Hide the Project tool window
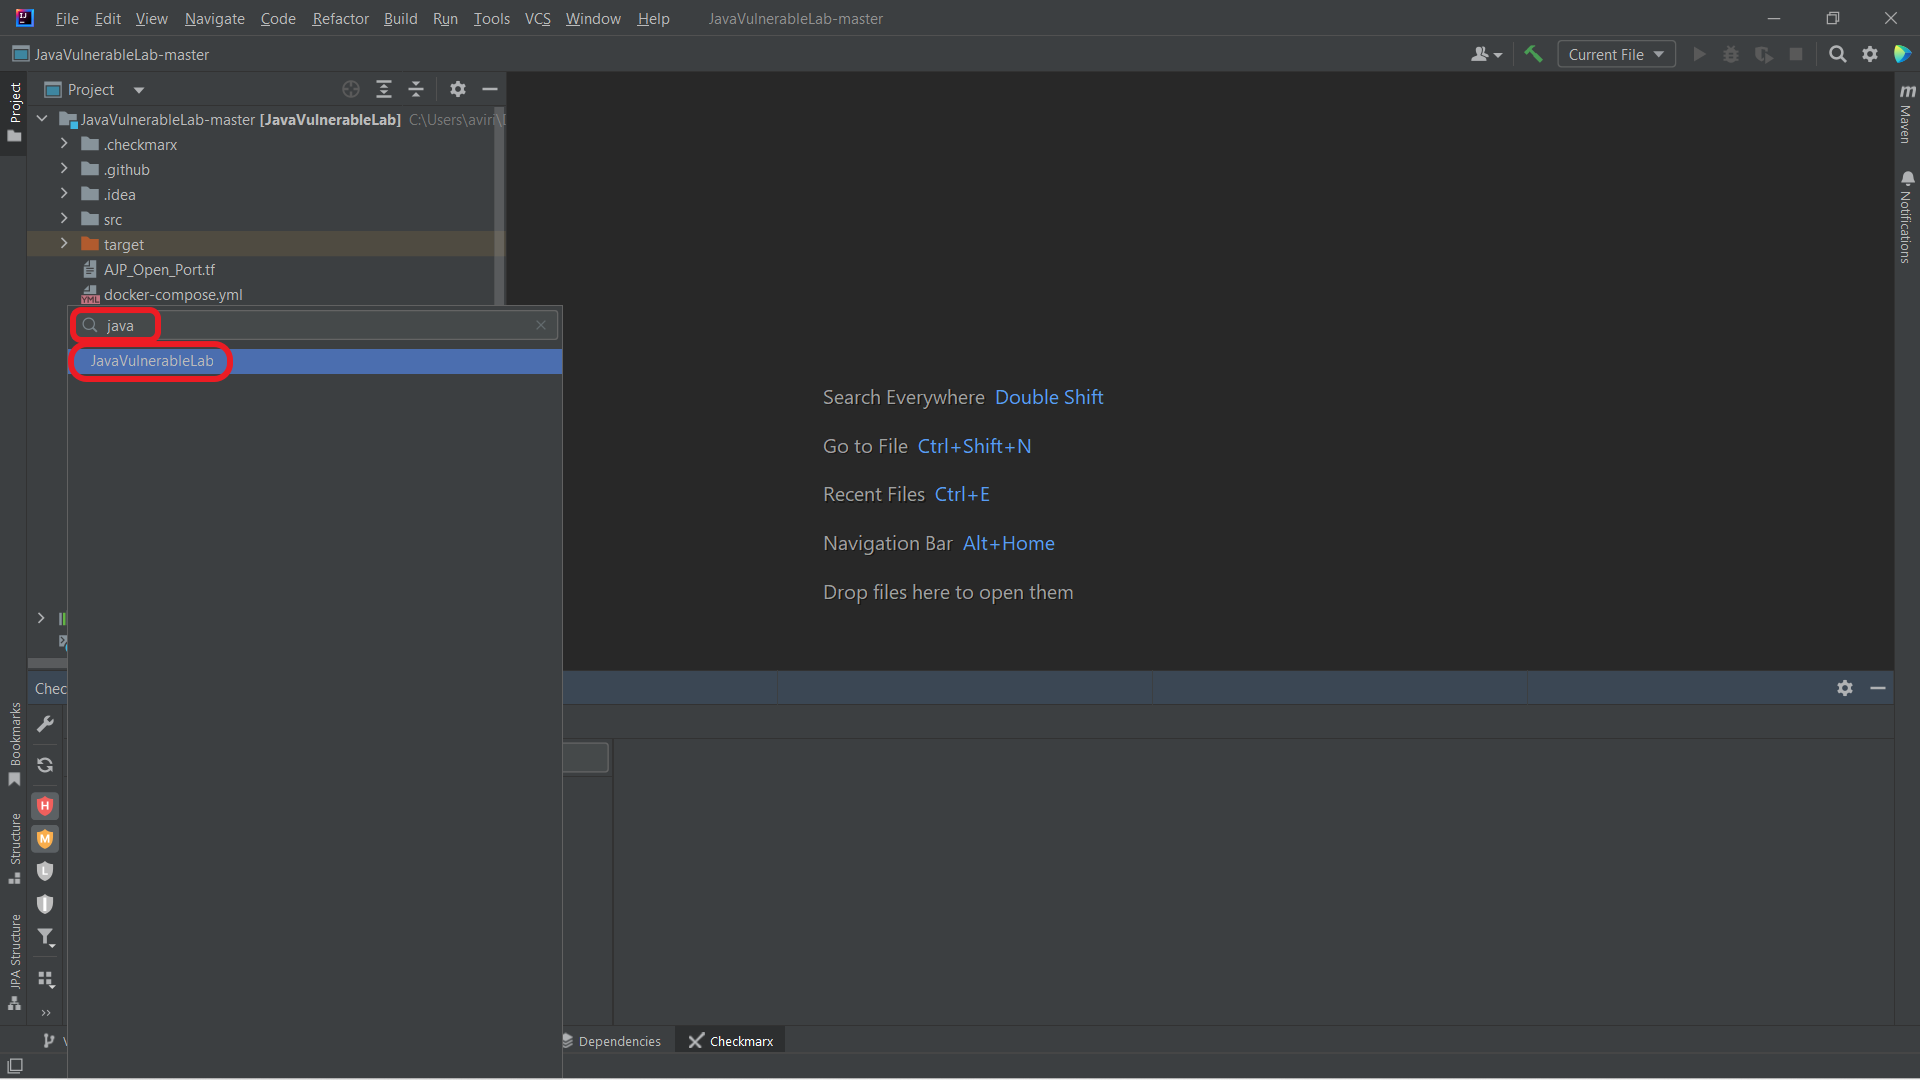The image size is (1920, 1080). (x=490, y=89)
